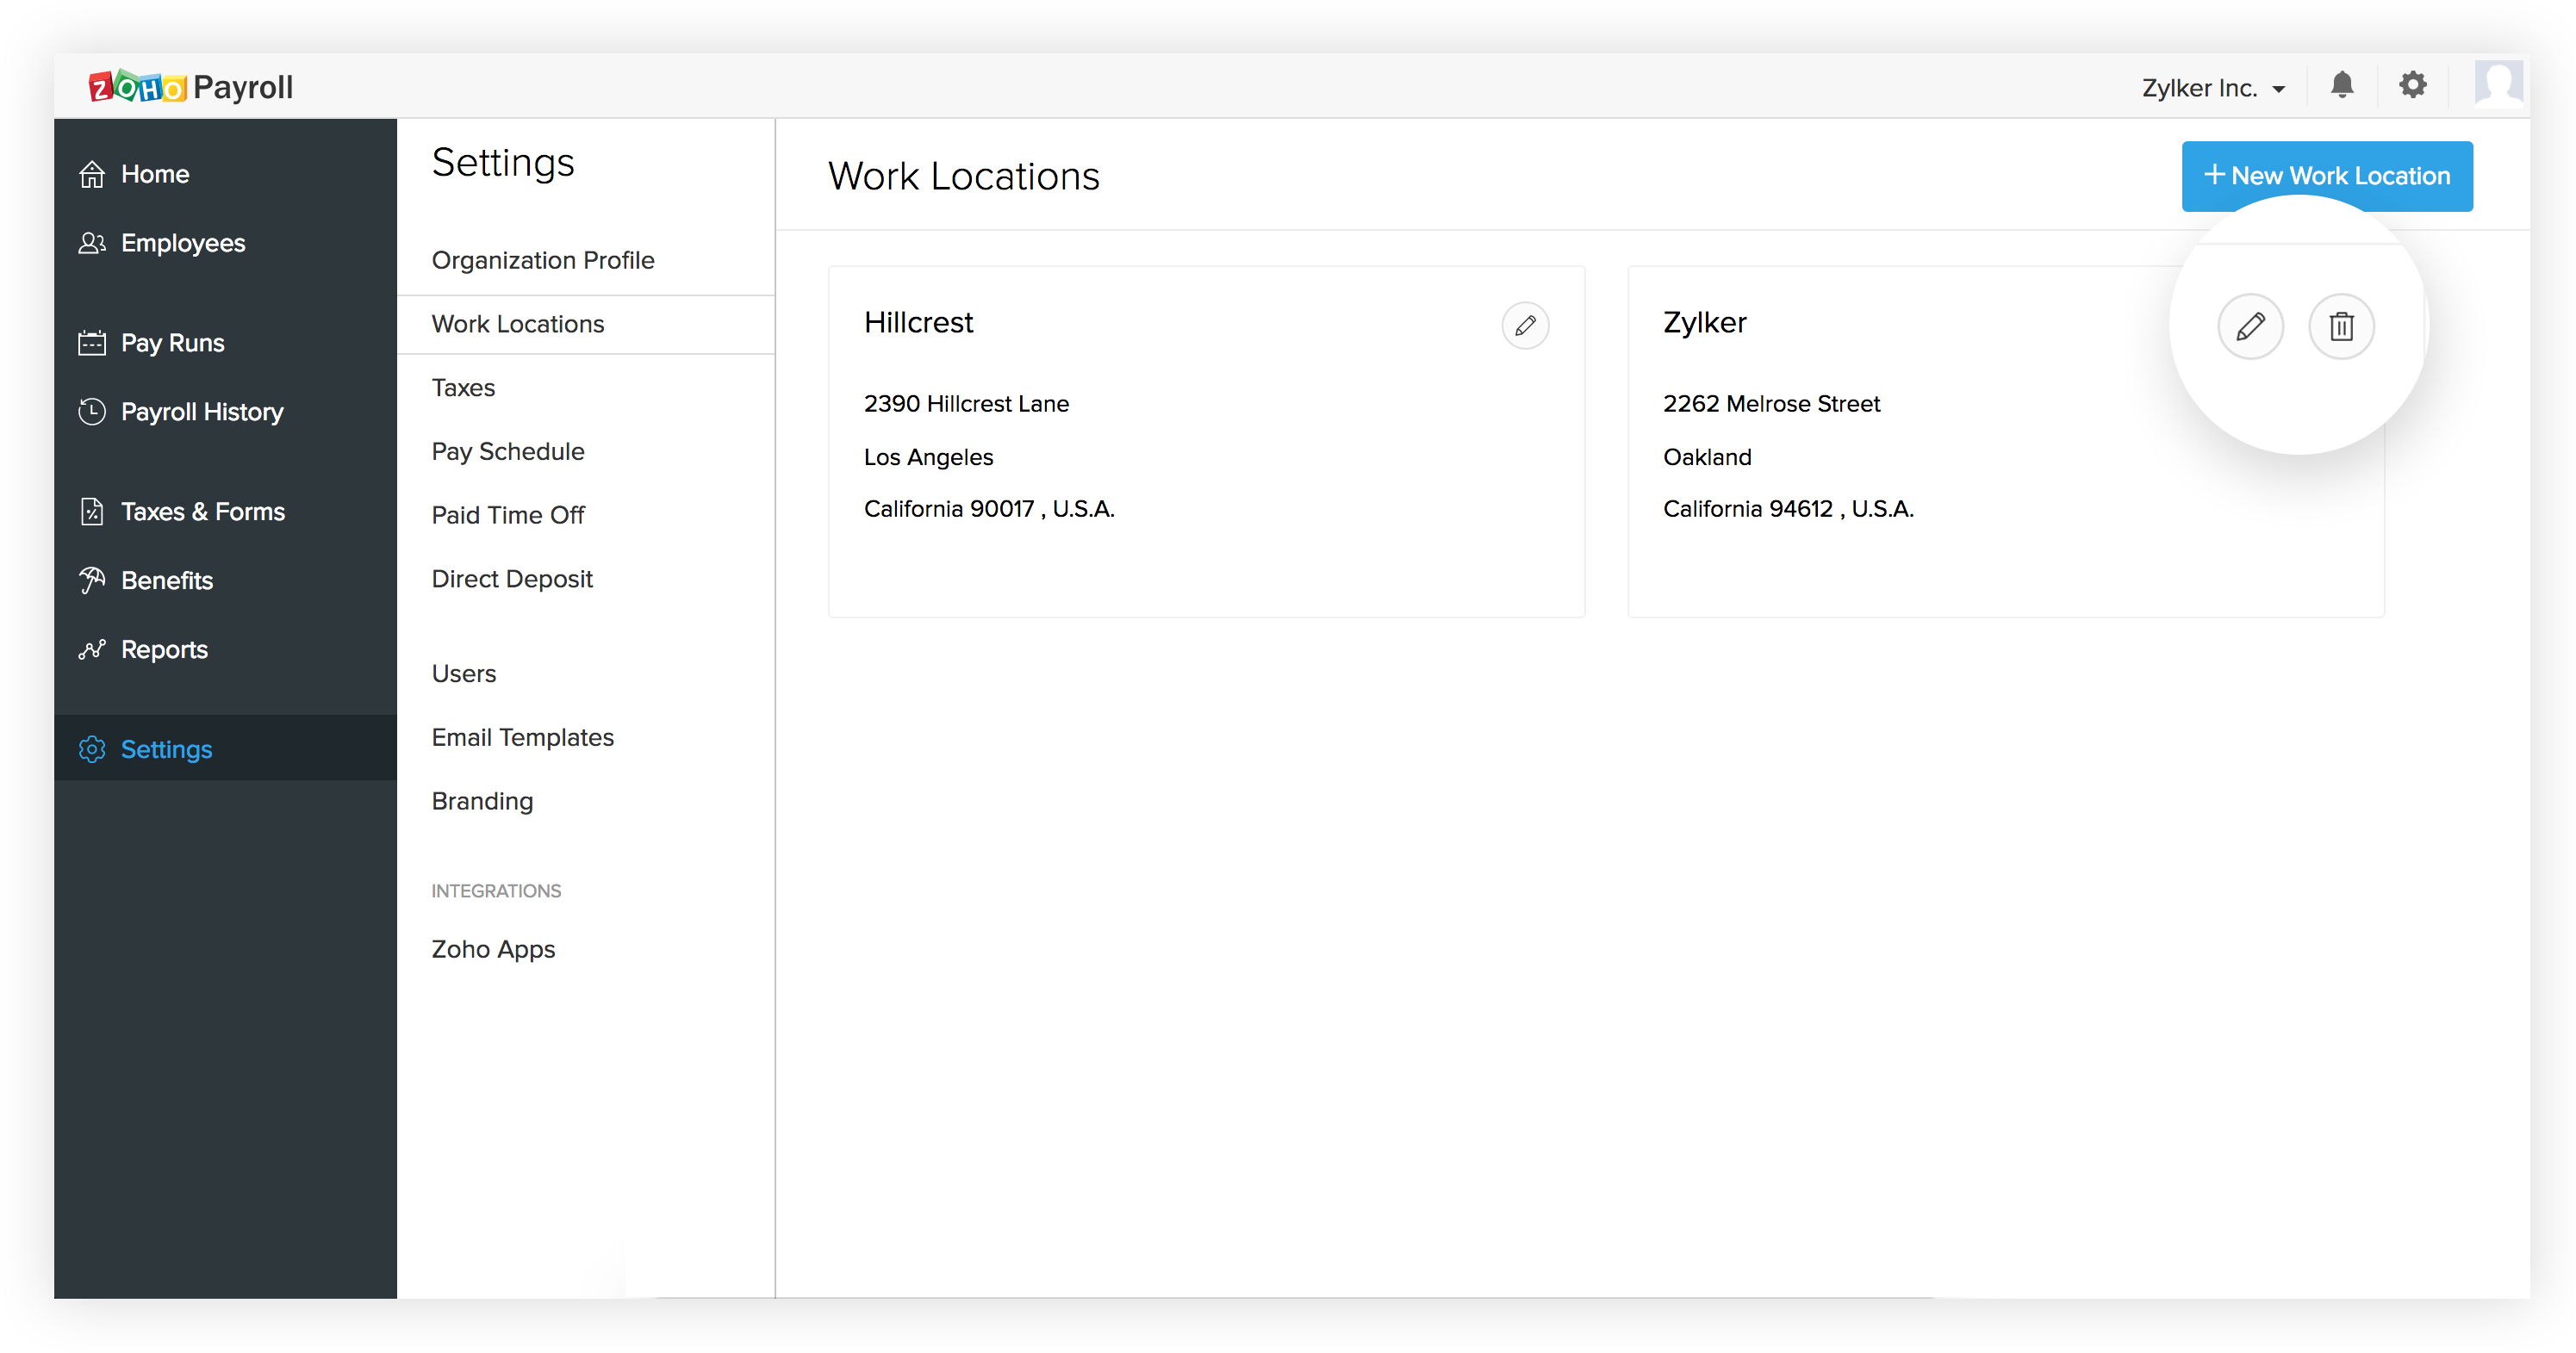Click the Hillcrest edit pencil icon

point(1525,326)
